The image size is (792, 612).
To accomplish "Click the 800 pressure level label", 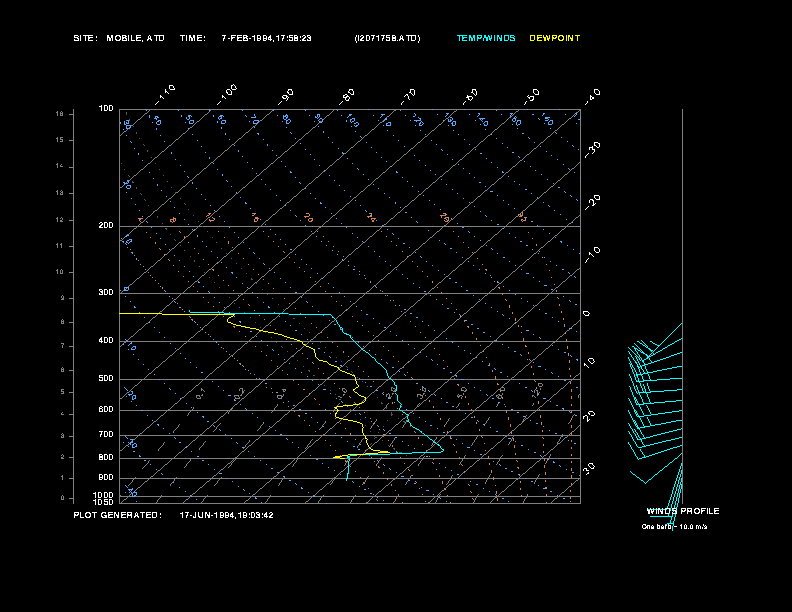I will (x=106, y=457).
